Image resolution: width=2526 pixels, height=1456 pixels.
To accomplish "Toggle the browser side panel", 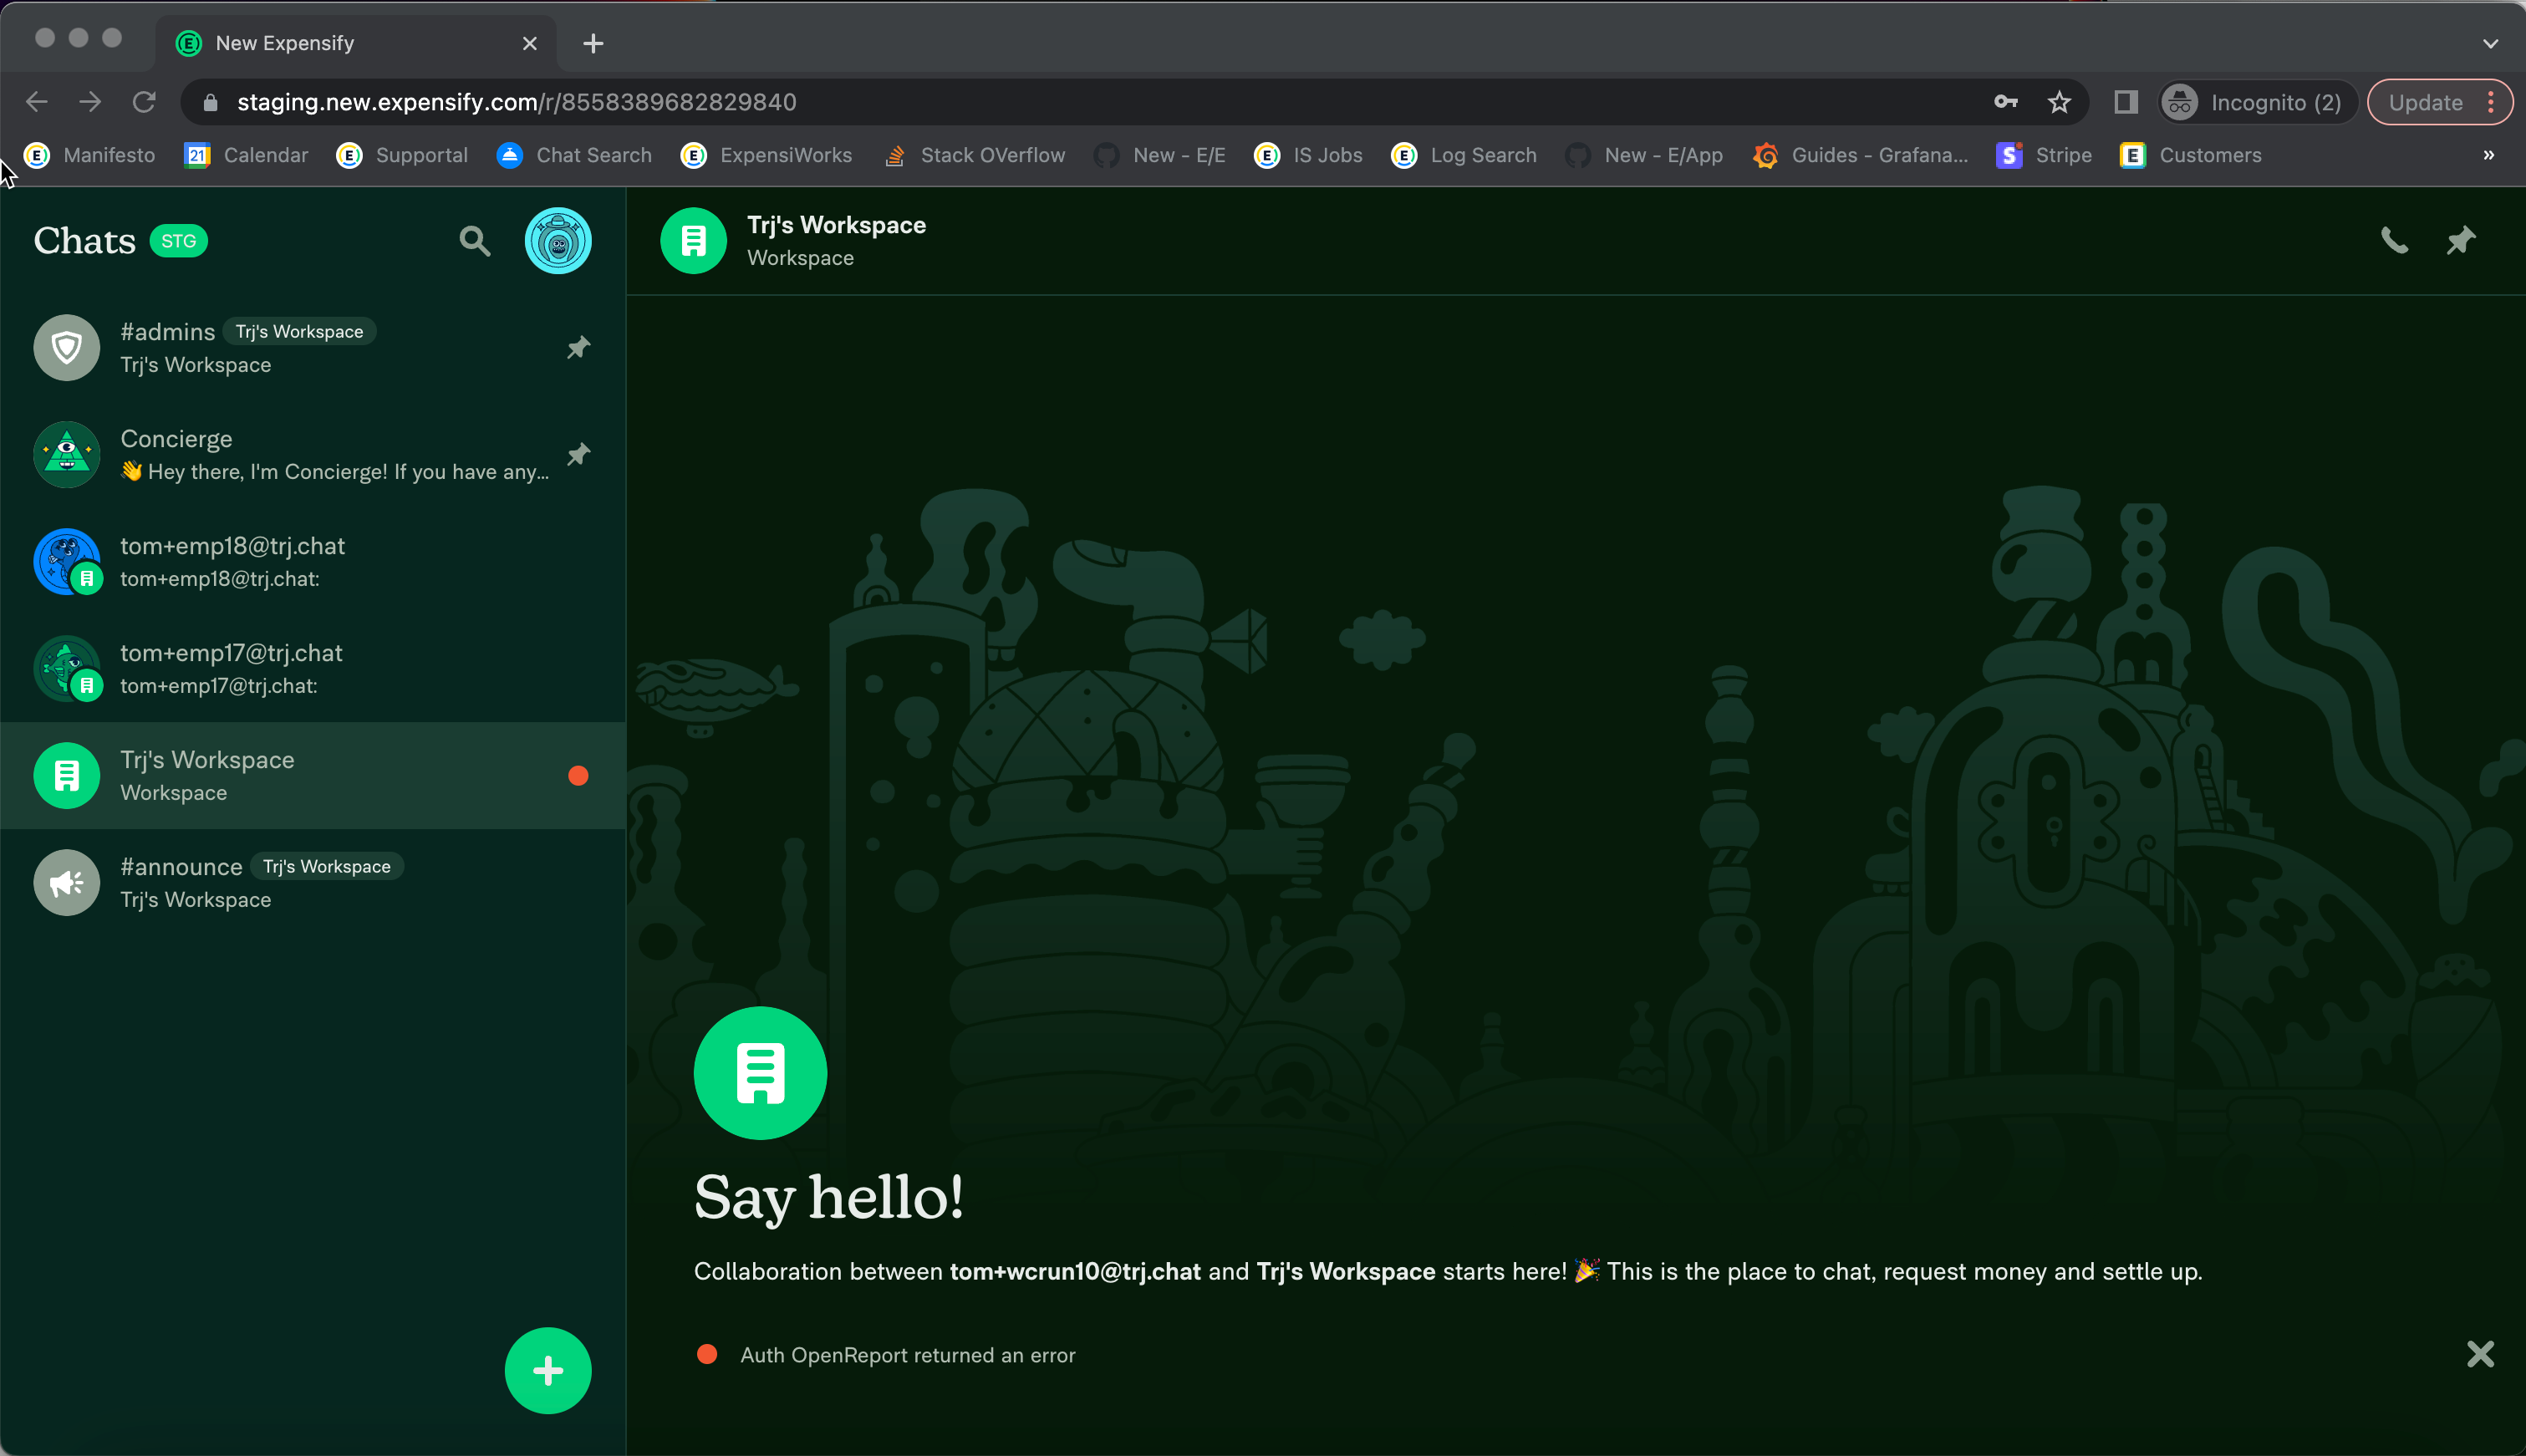I will (x=2126, y=102).
